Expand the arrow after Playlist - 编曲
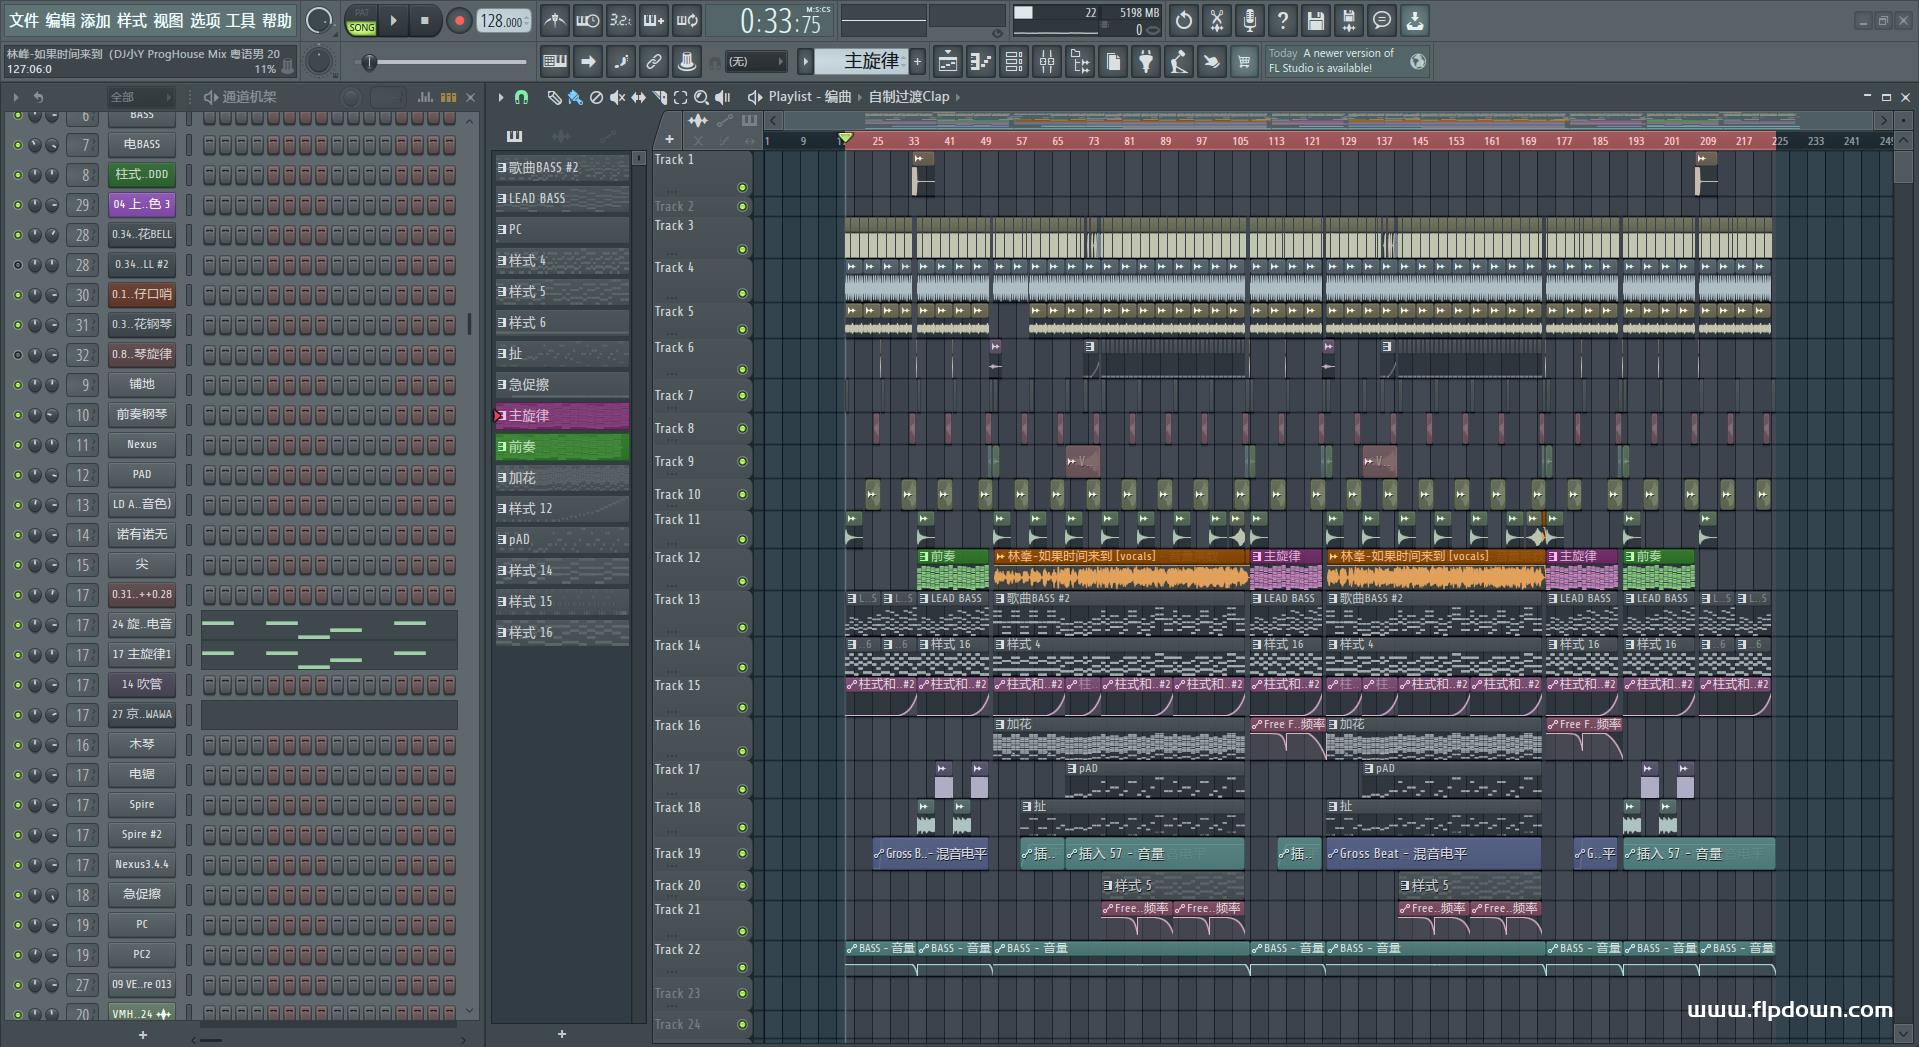Viewport: 1919px width, 1047px height. (860, 97)
